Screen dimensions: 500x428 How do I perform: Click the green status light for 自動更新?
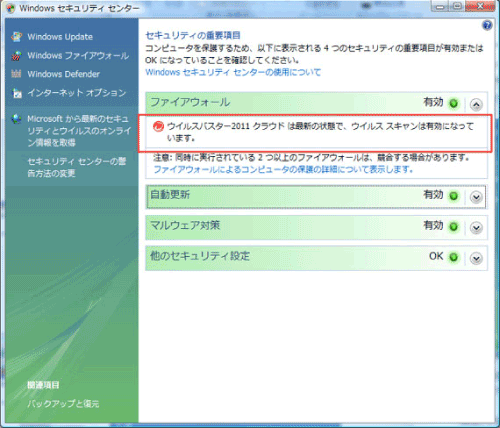[453, 196]
